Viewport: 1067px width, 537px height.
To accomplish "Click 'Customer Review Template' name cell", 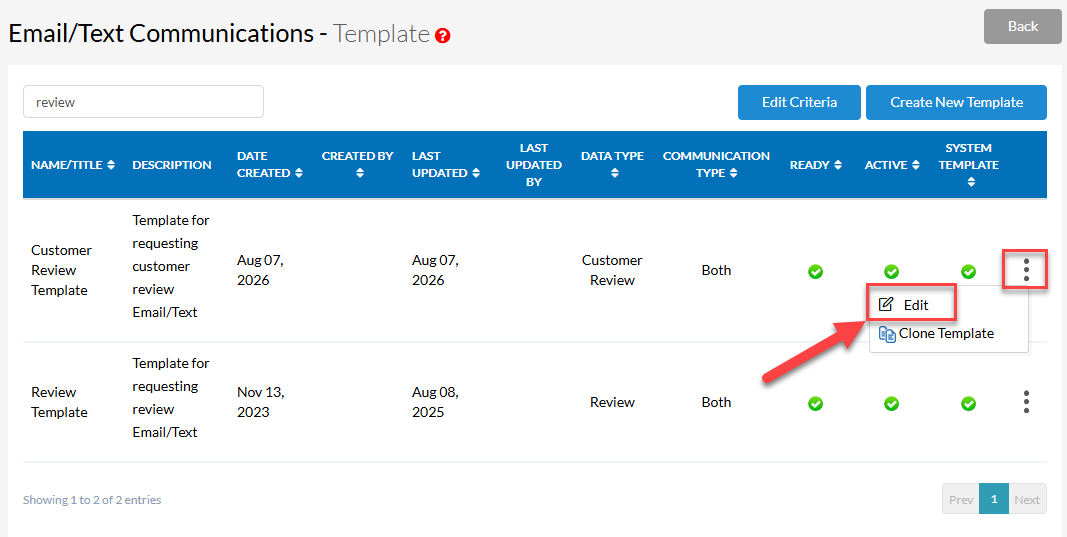I will 61,270.
